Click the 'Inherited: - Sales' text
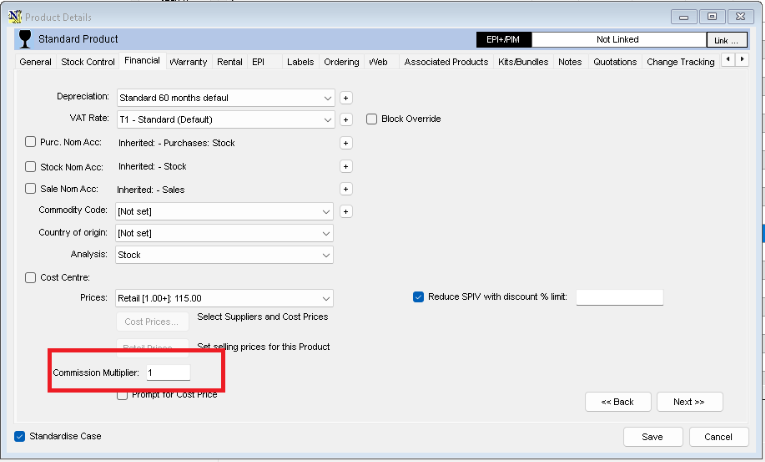 [x=150, y=190]
